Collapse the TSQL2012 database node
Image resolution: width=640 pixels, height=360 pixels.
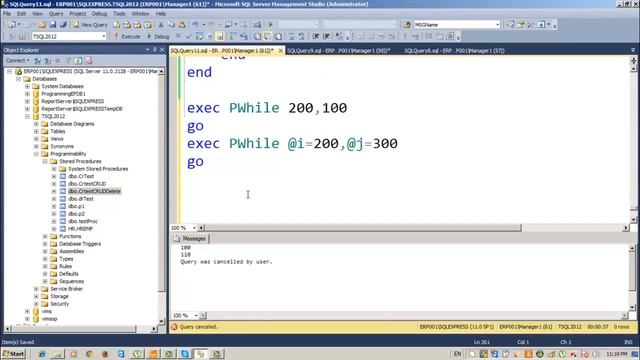tap(27, 116)
